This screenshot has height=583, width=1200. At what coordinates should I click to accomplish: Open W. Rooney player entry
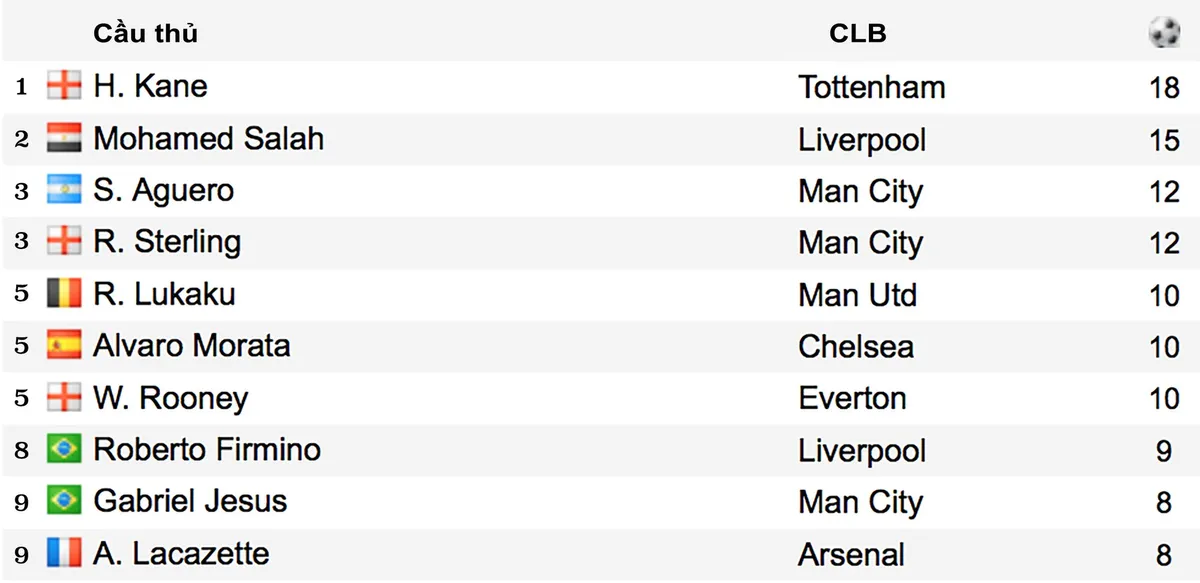170,398
